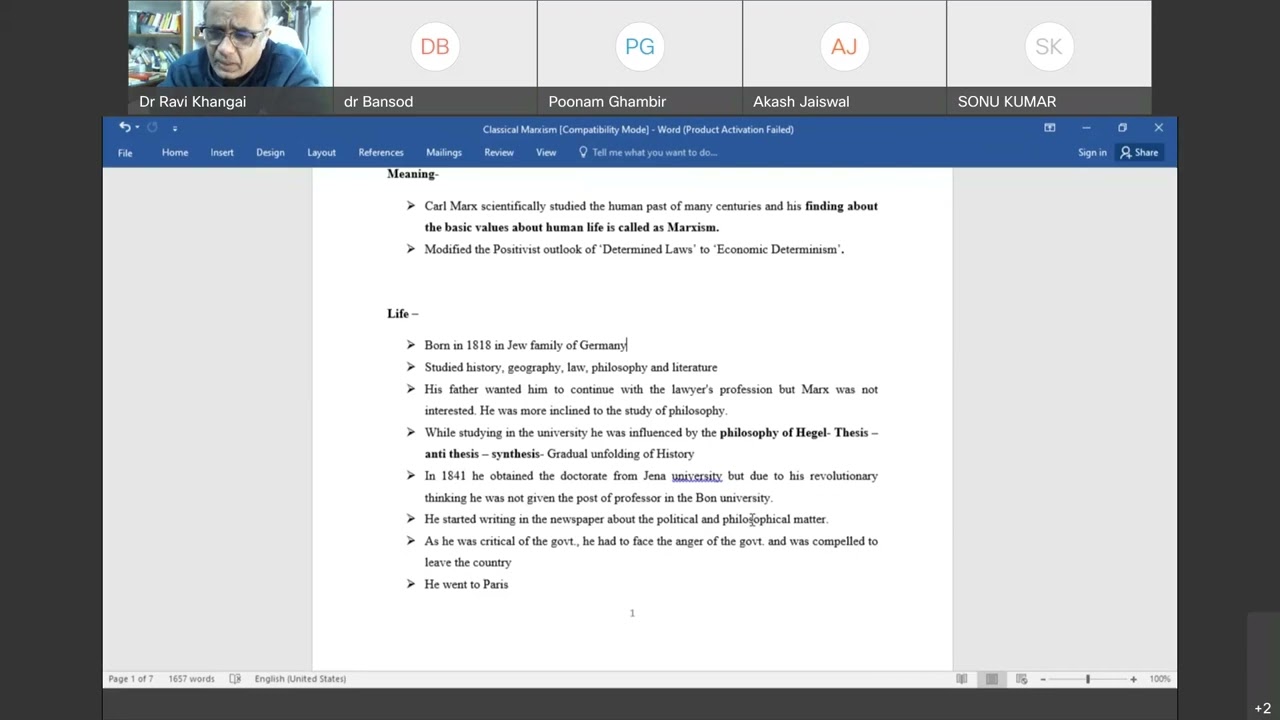Viewport: 1280px width, 720px height.
Task: Select dr Bansod participant tile
Action: point(435,57)
